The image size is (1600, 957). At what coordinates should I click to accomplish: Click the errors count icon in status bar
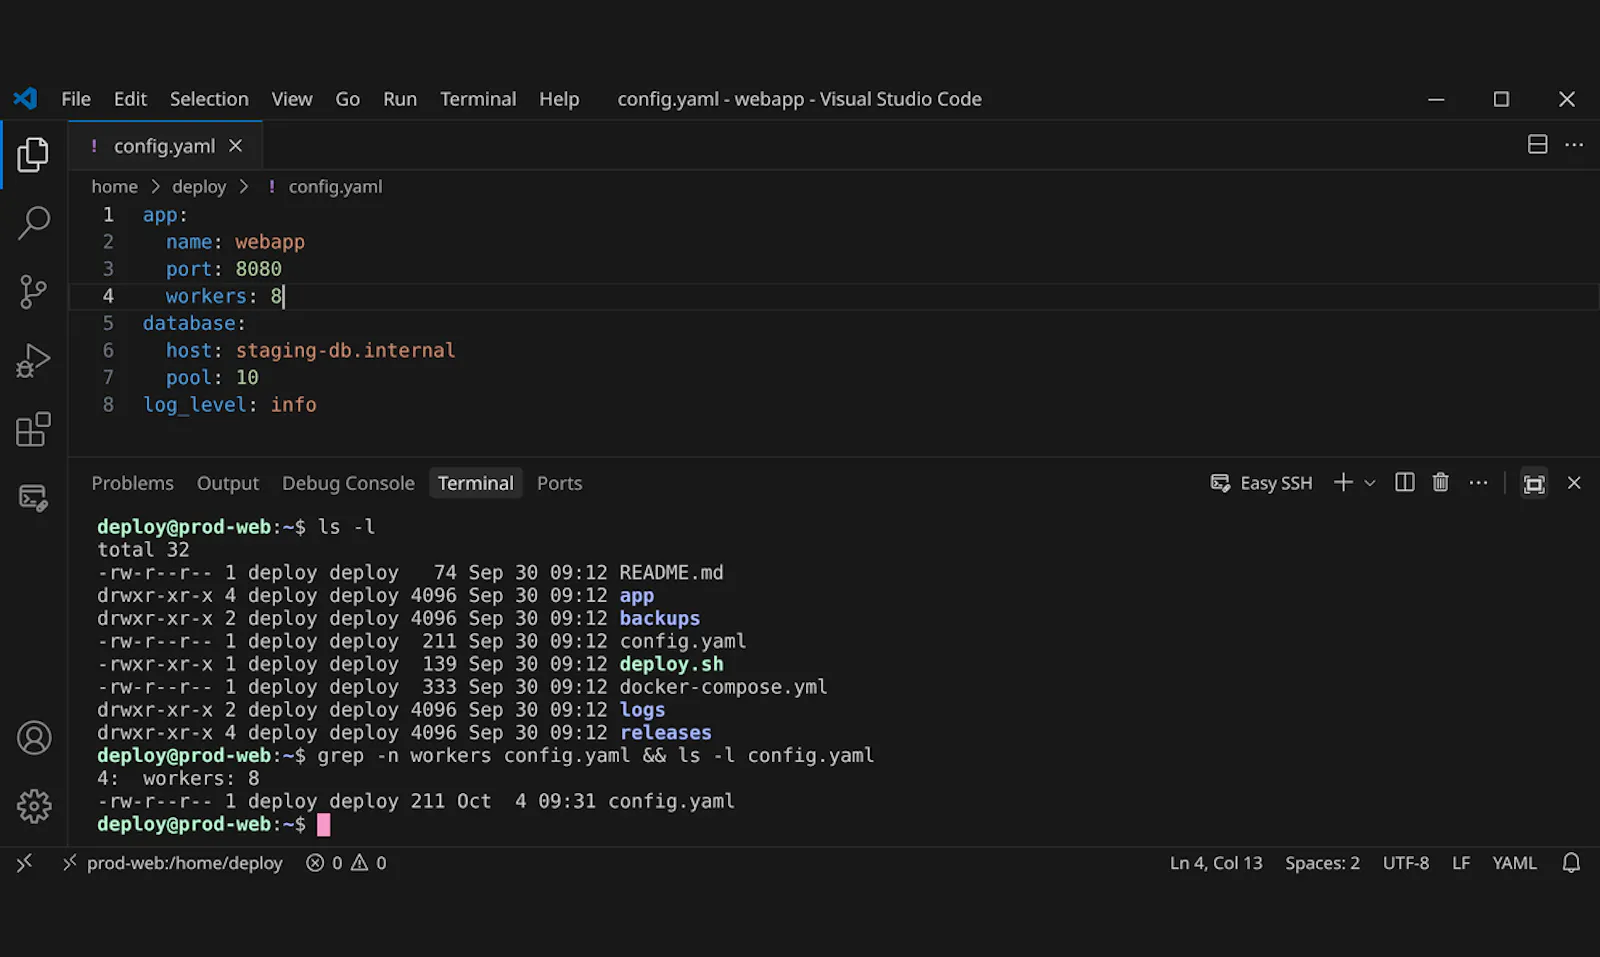pyautogui.click(x=315, y=862)
